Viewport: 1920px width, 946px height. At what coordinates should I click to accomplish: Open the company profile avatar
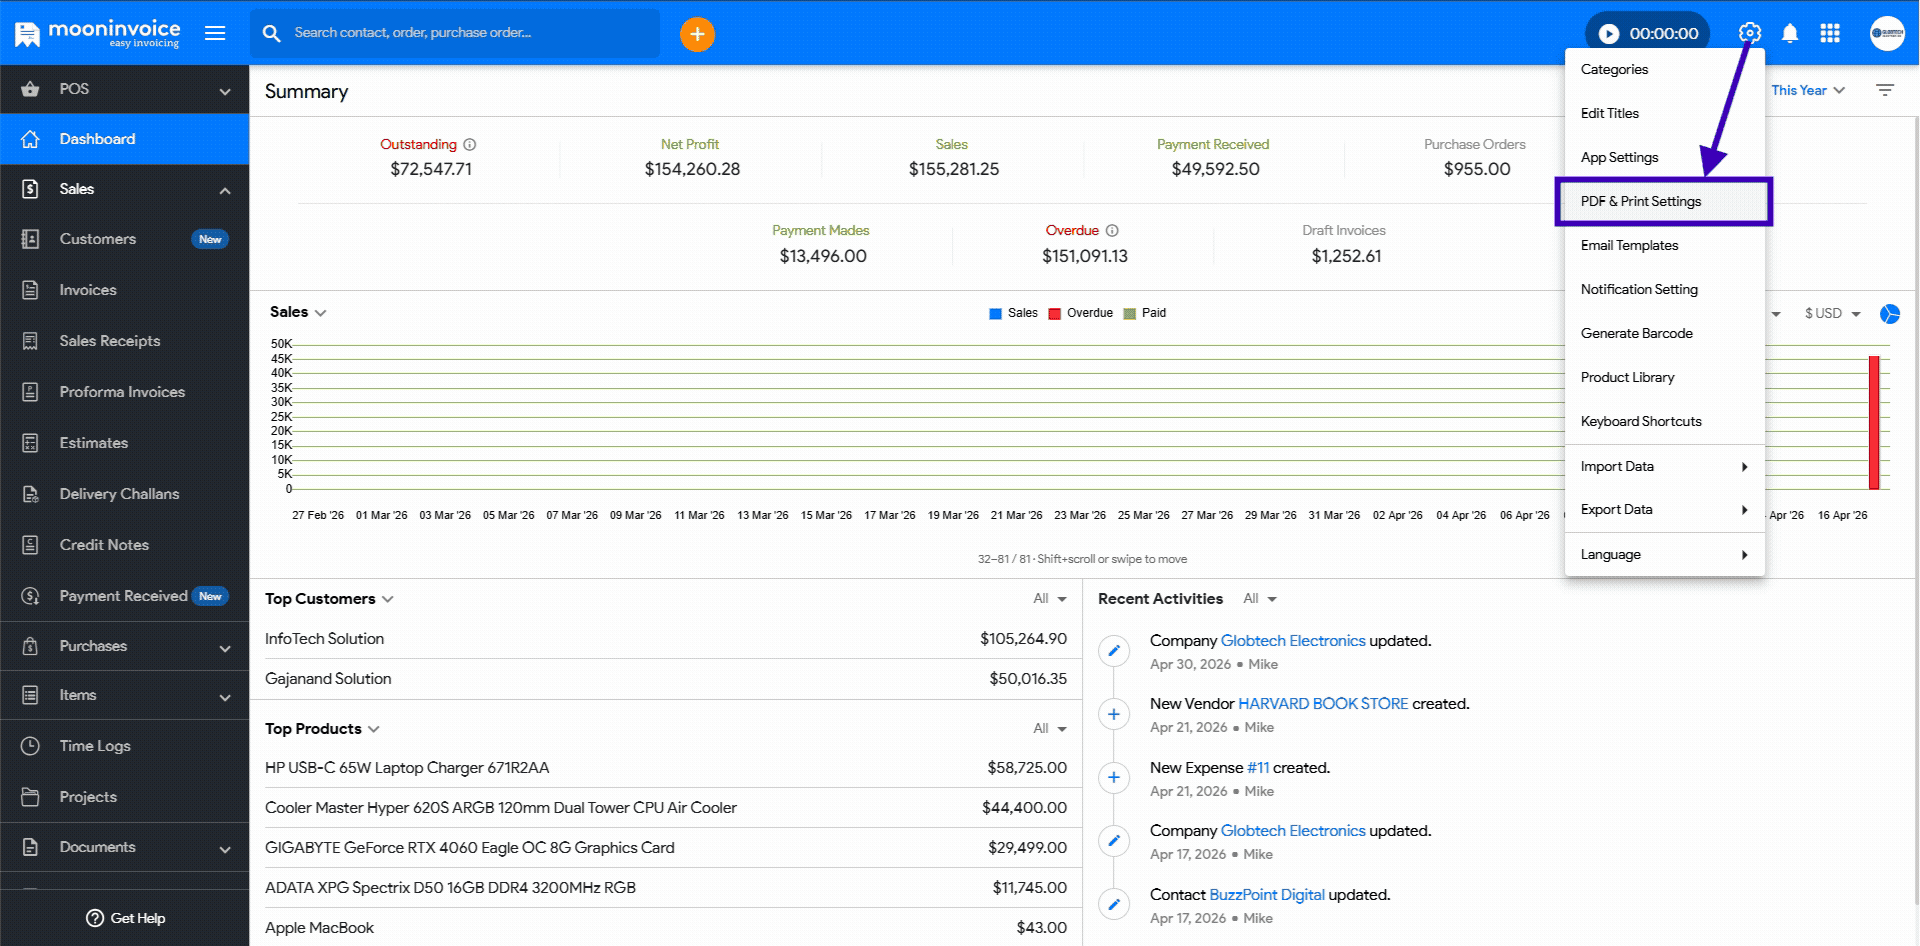click(x=1887, y=33)
